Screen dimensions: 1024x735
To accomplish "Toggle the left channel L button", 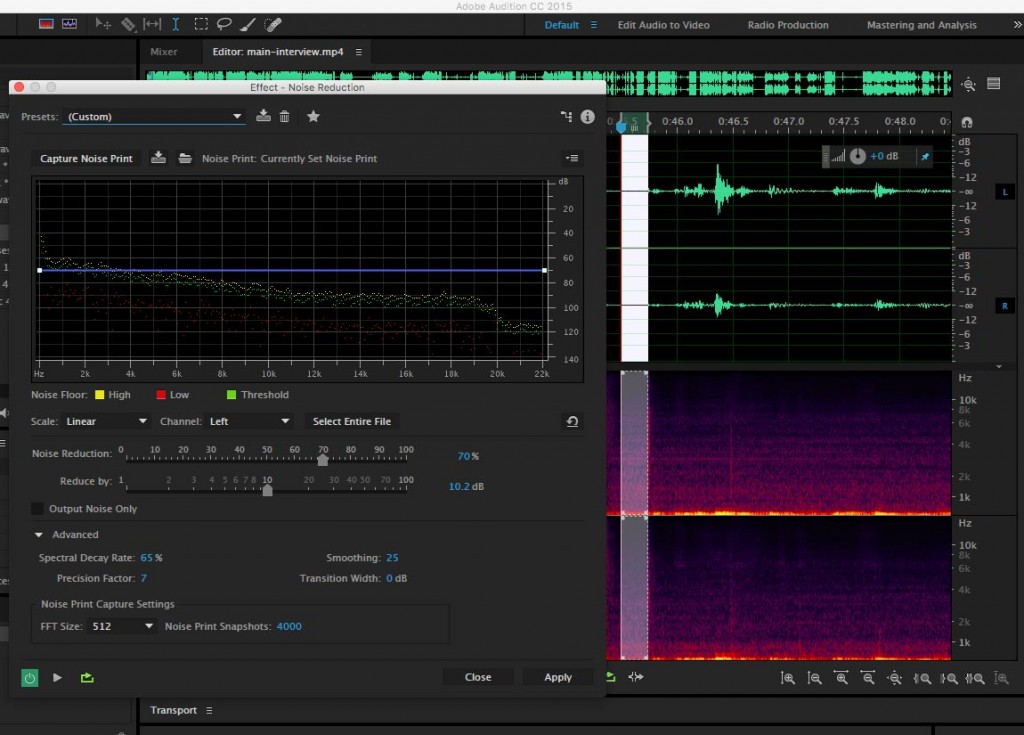I will coord(1003,191).
